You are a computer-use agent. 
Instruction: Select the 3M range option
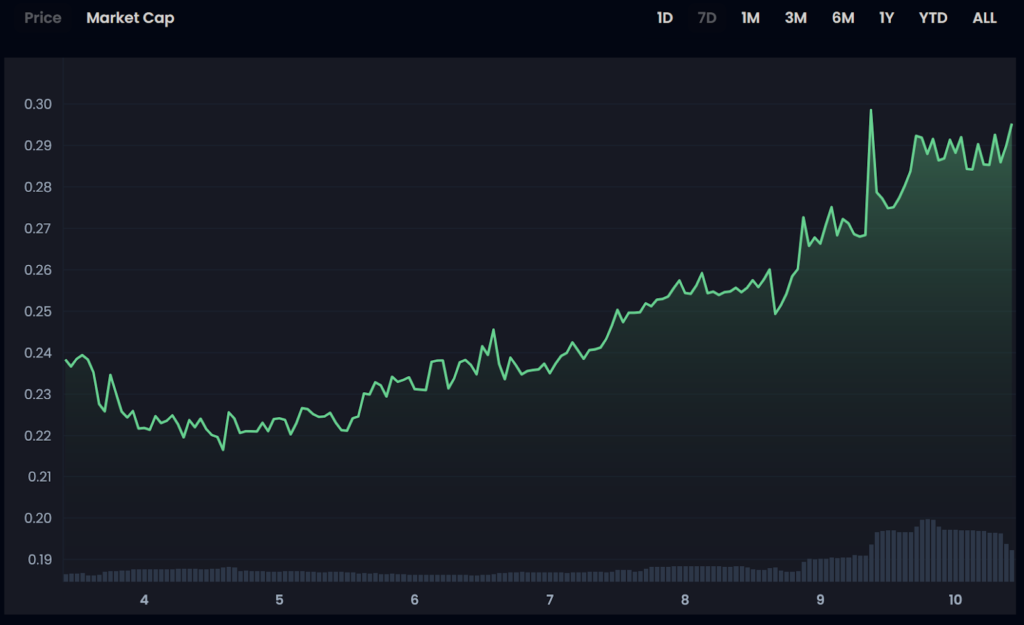(795, 18)
